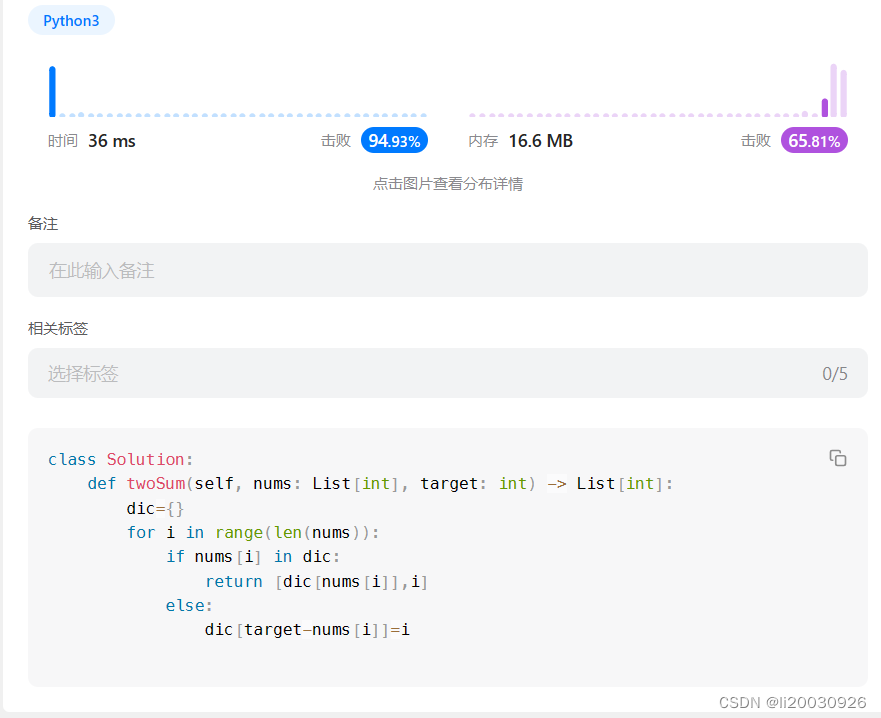The image size is (881, 718).
Task: Select the Python3 language tab
Action: click(71, 20)
